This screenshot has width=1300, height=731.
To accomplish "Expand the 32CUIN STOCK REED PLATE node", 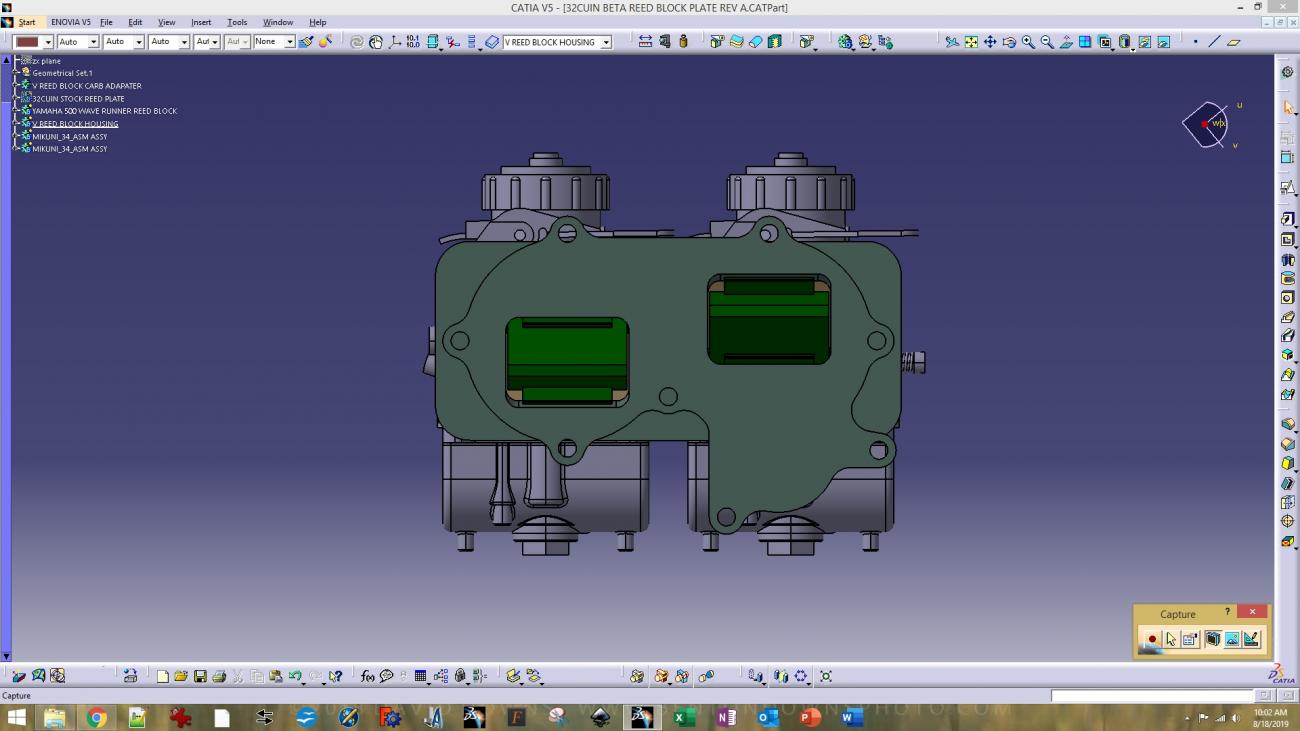I will [17, 99].
